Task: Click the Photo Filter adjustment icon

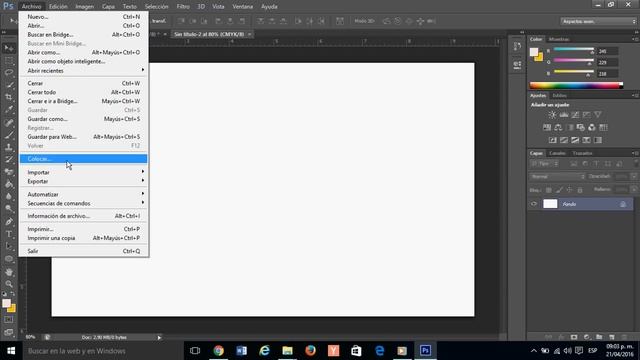Action: click(x=580, y=127)
